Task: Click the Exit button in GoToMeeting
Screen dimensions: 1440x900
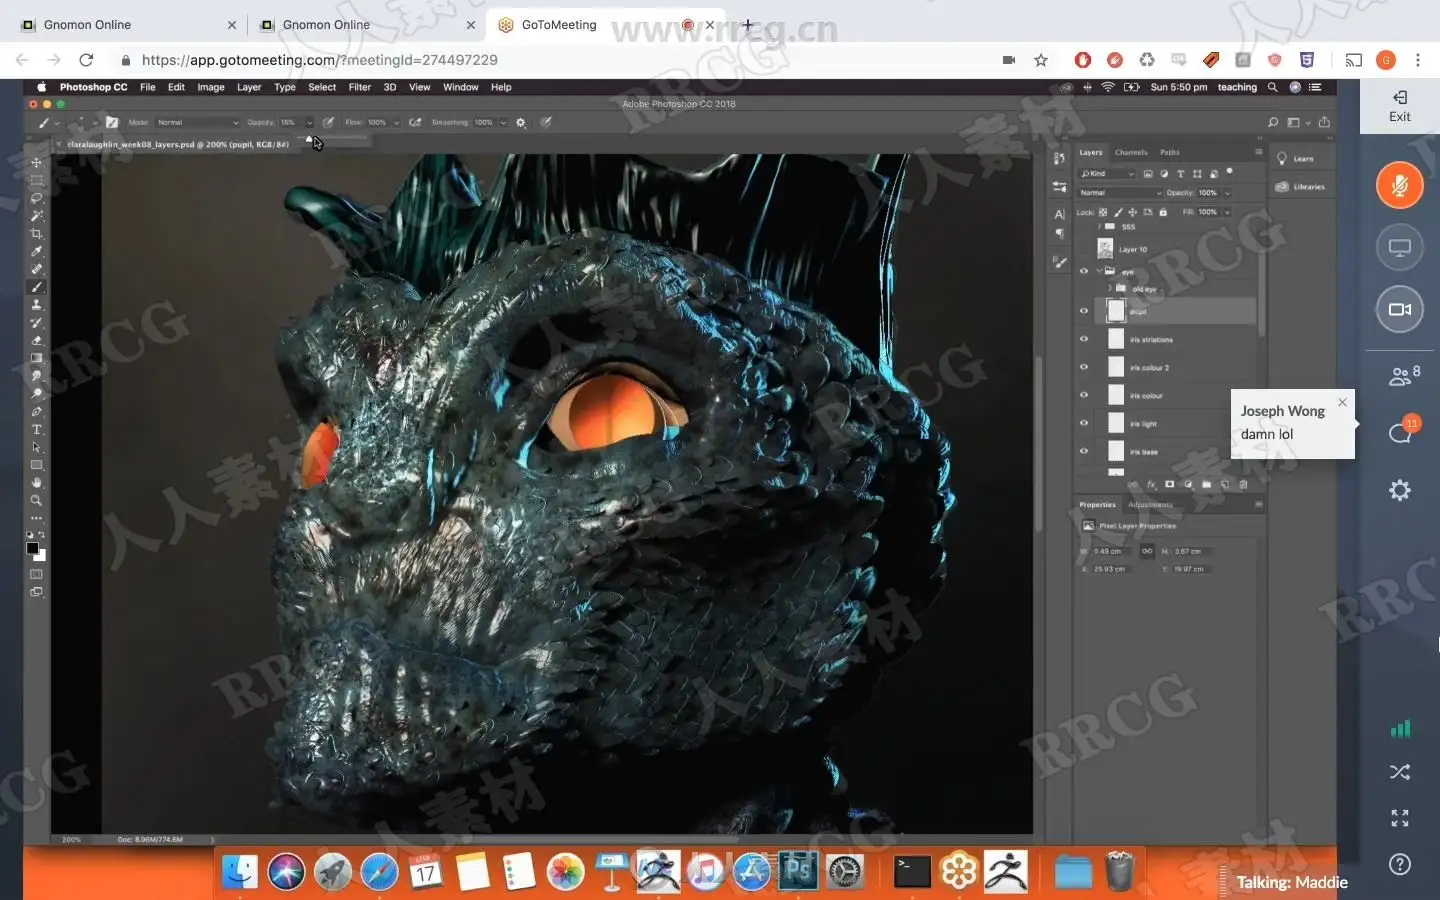Action: [x=1399, y=106]
